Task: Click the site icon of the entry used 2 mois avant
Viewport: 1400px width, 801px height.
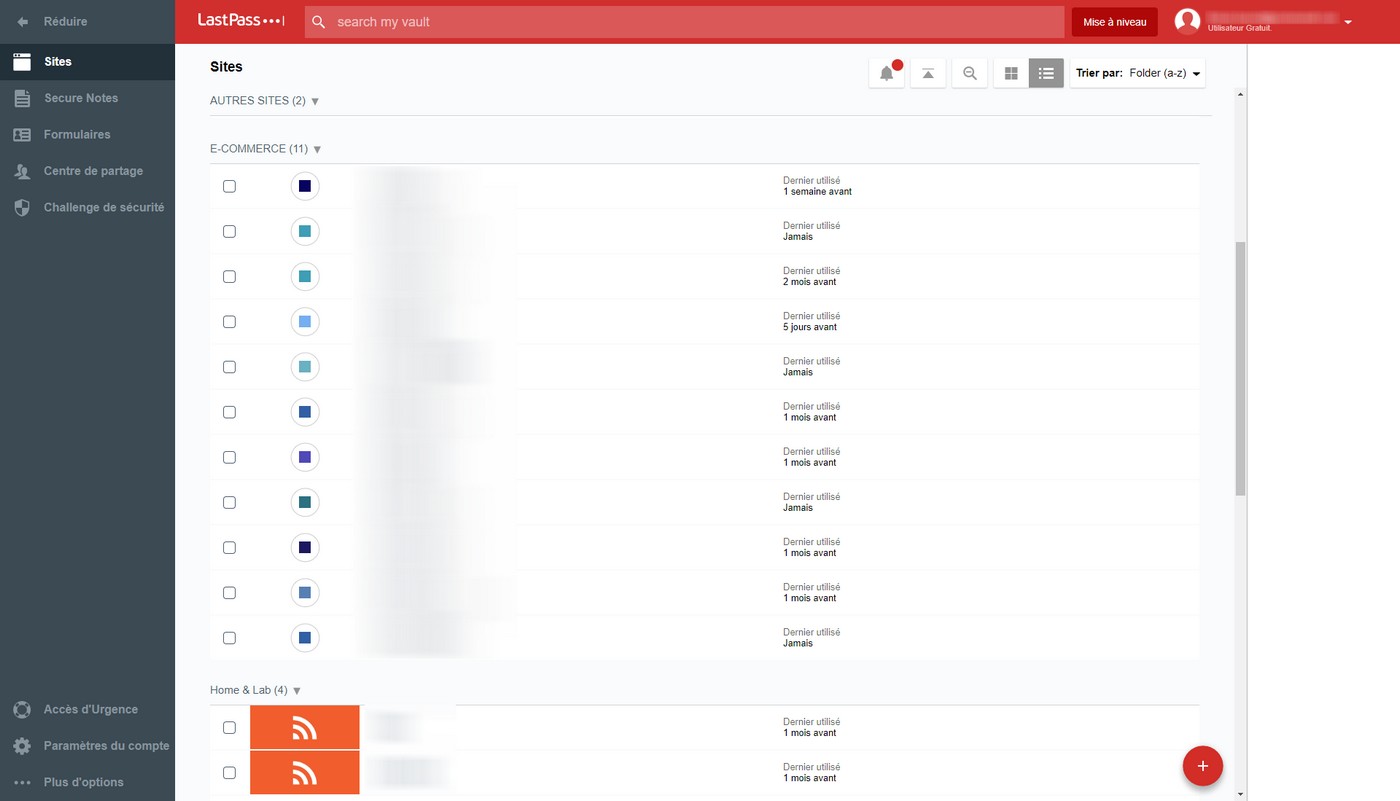Action: [x=305, y=276]
